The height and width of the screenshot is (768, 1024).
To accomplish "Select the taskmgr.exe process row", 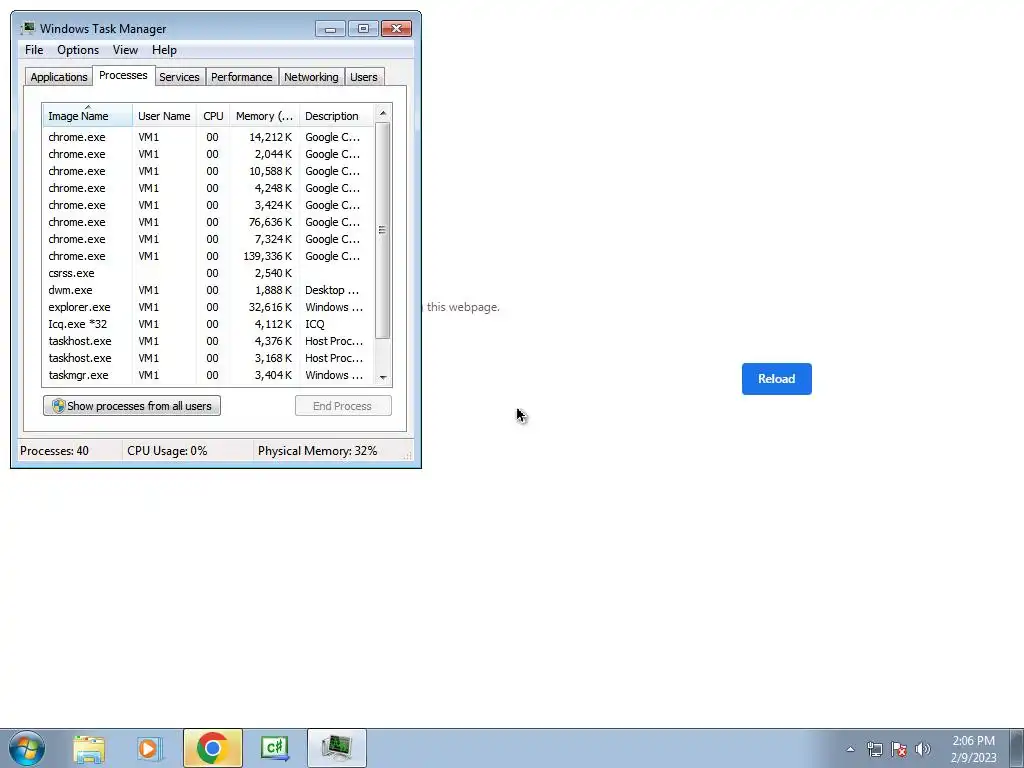I will pyautogui.click(x=209, y=375).
